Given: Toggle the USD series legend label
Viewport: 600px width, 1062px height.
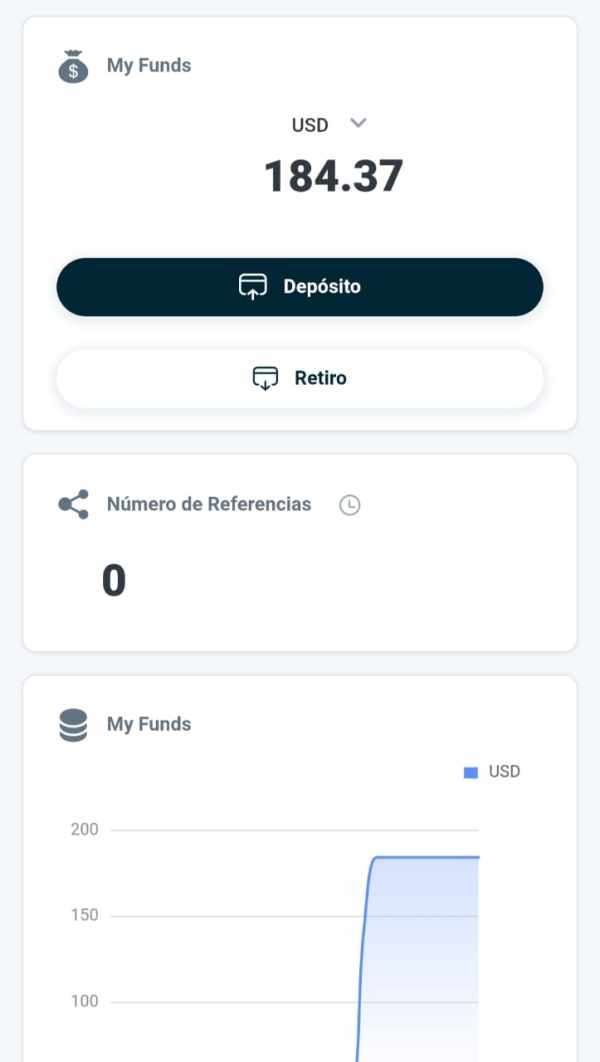Looking at the screenshot, I should click(x=504, y=772).
